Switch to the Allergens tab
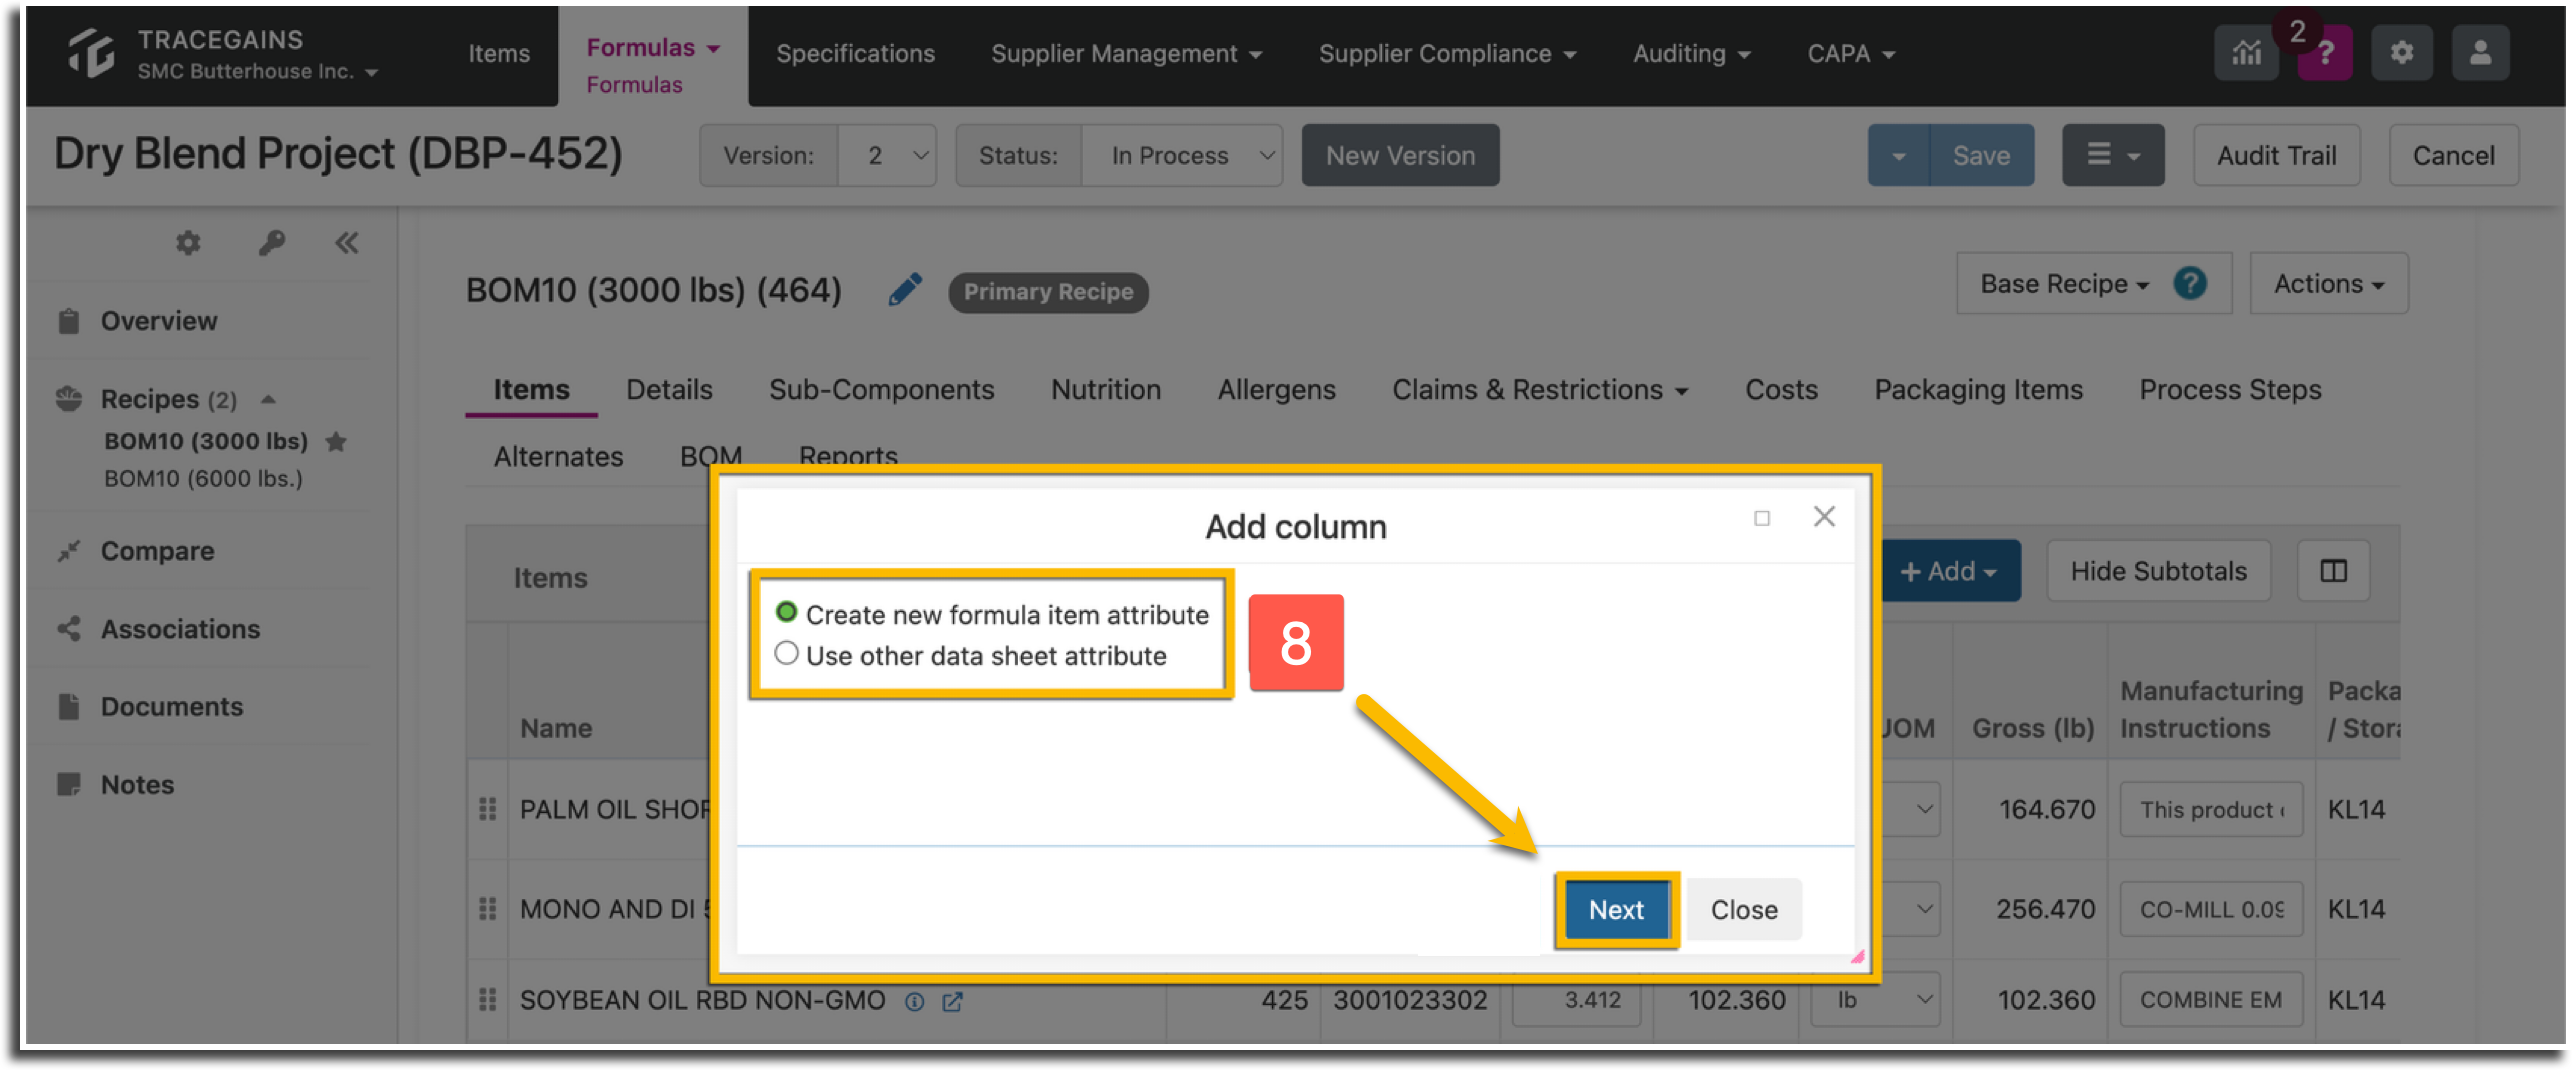Viewport: 2572px width, 1070px height. (x=1276, y=389)
